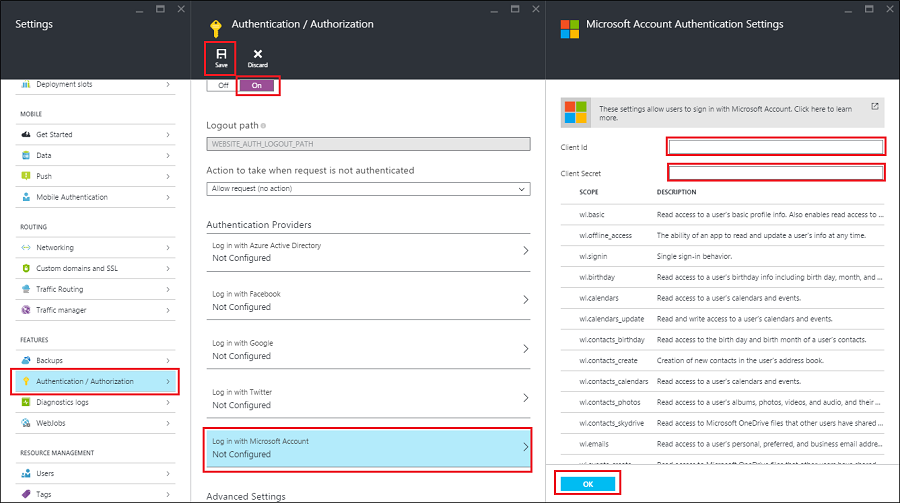Open the Get Started settings item

pos(95,134)
